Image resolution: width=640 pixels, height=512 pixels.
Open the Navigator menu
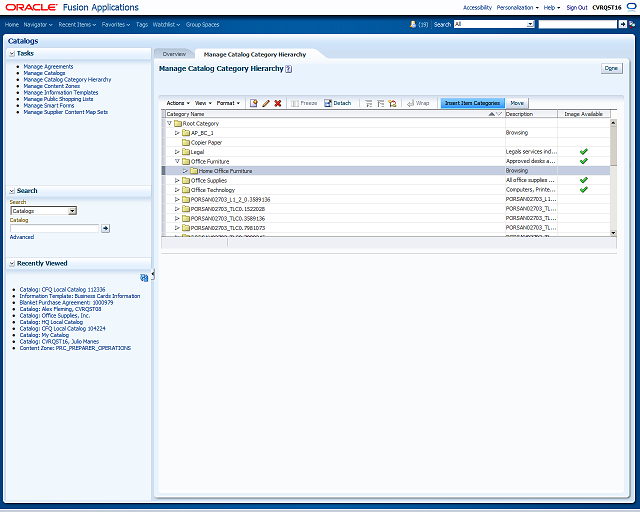[x=38, y=24]
